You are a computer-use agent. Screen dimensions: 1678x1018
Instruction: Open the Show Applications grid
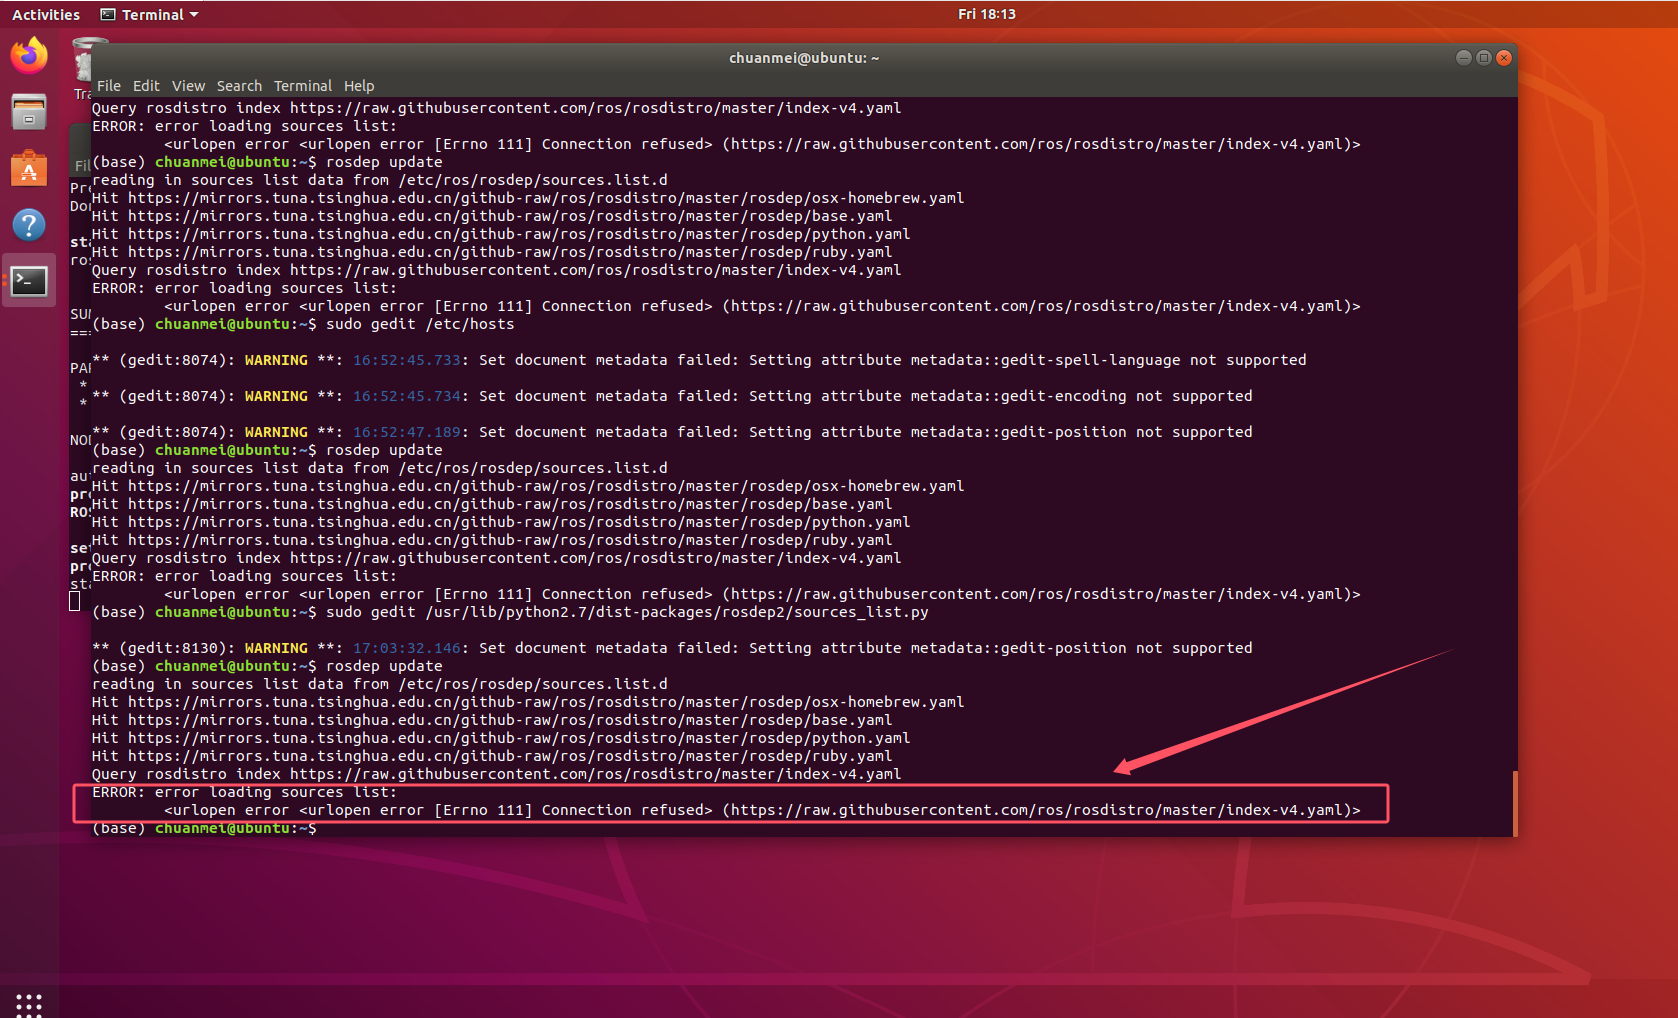(29, 1004)
